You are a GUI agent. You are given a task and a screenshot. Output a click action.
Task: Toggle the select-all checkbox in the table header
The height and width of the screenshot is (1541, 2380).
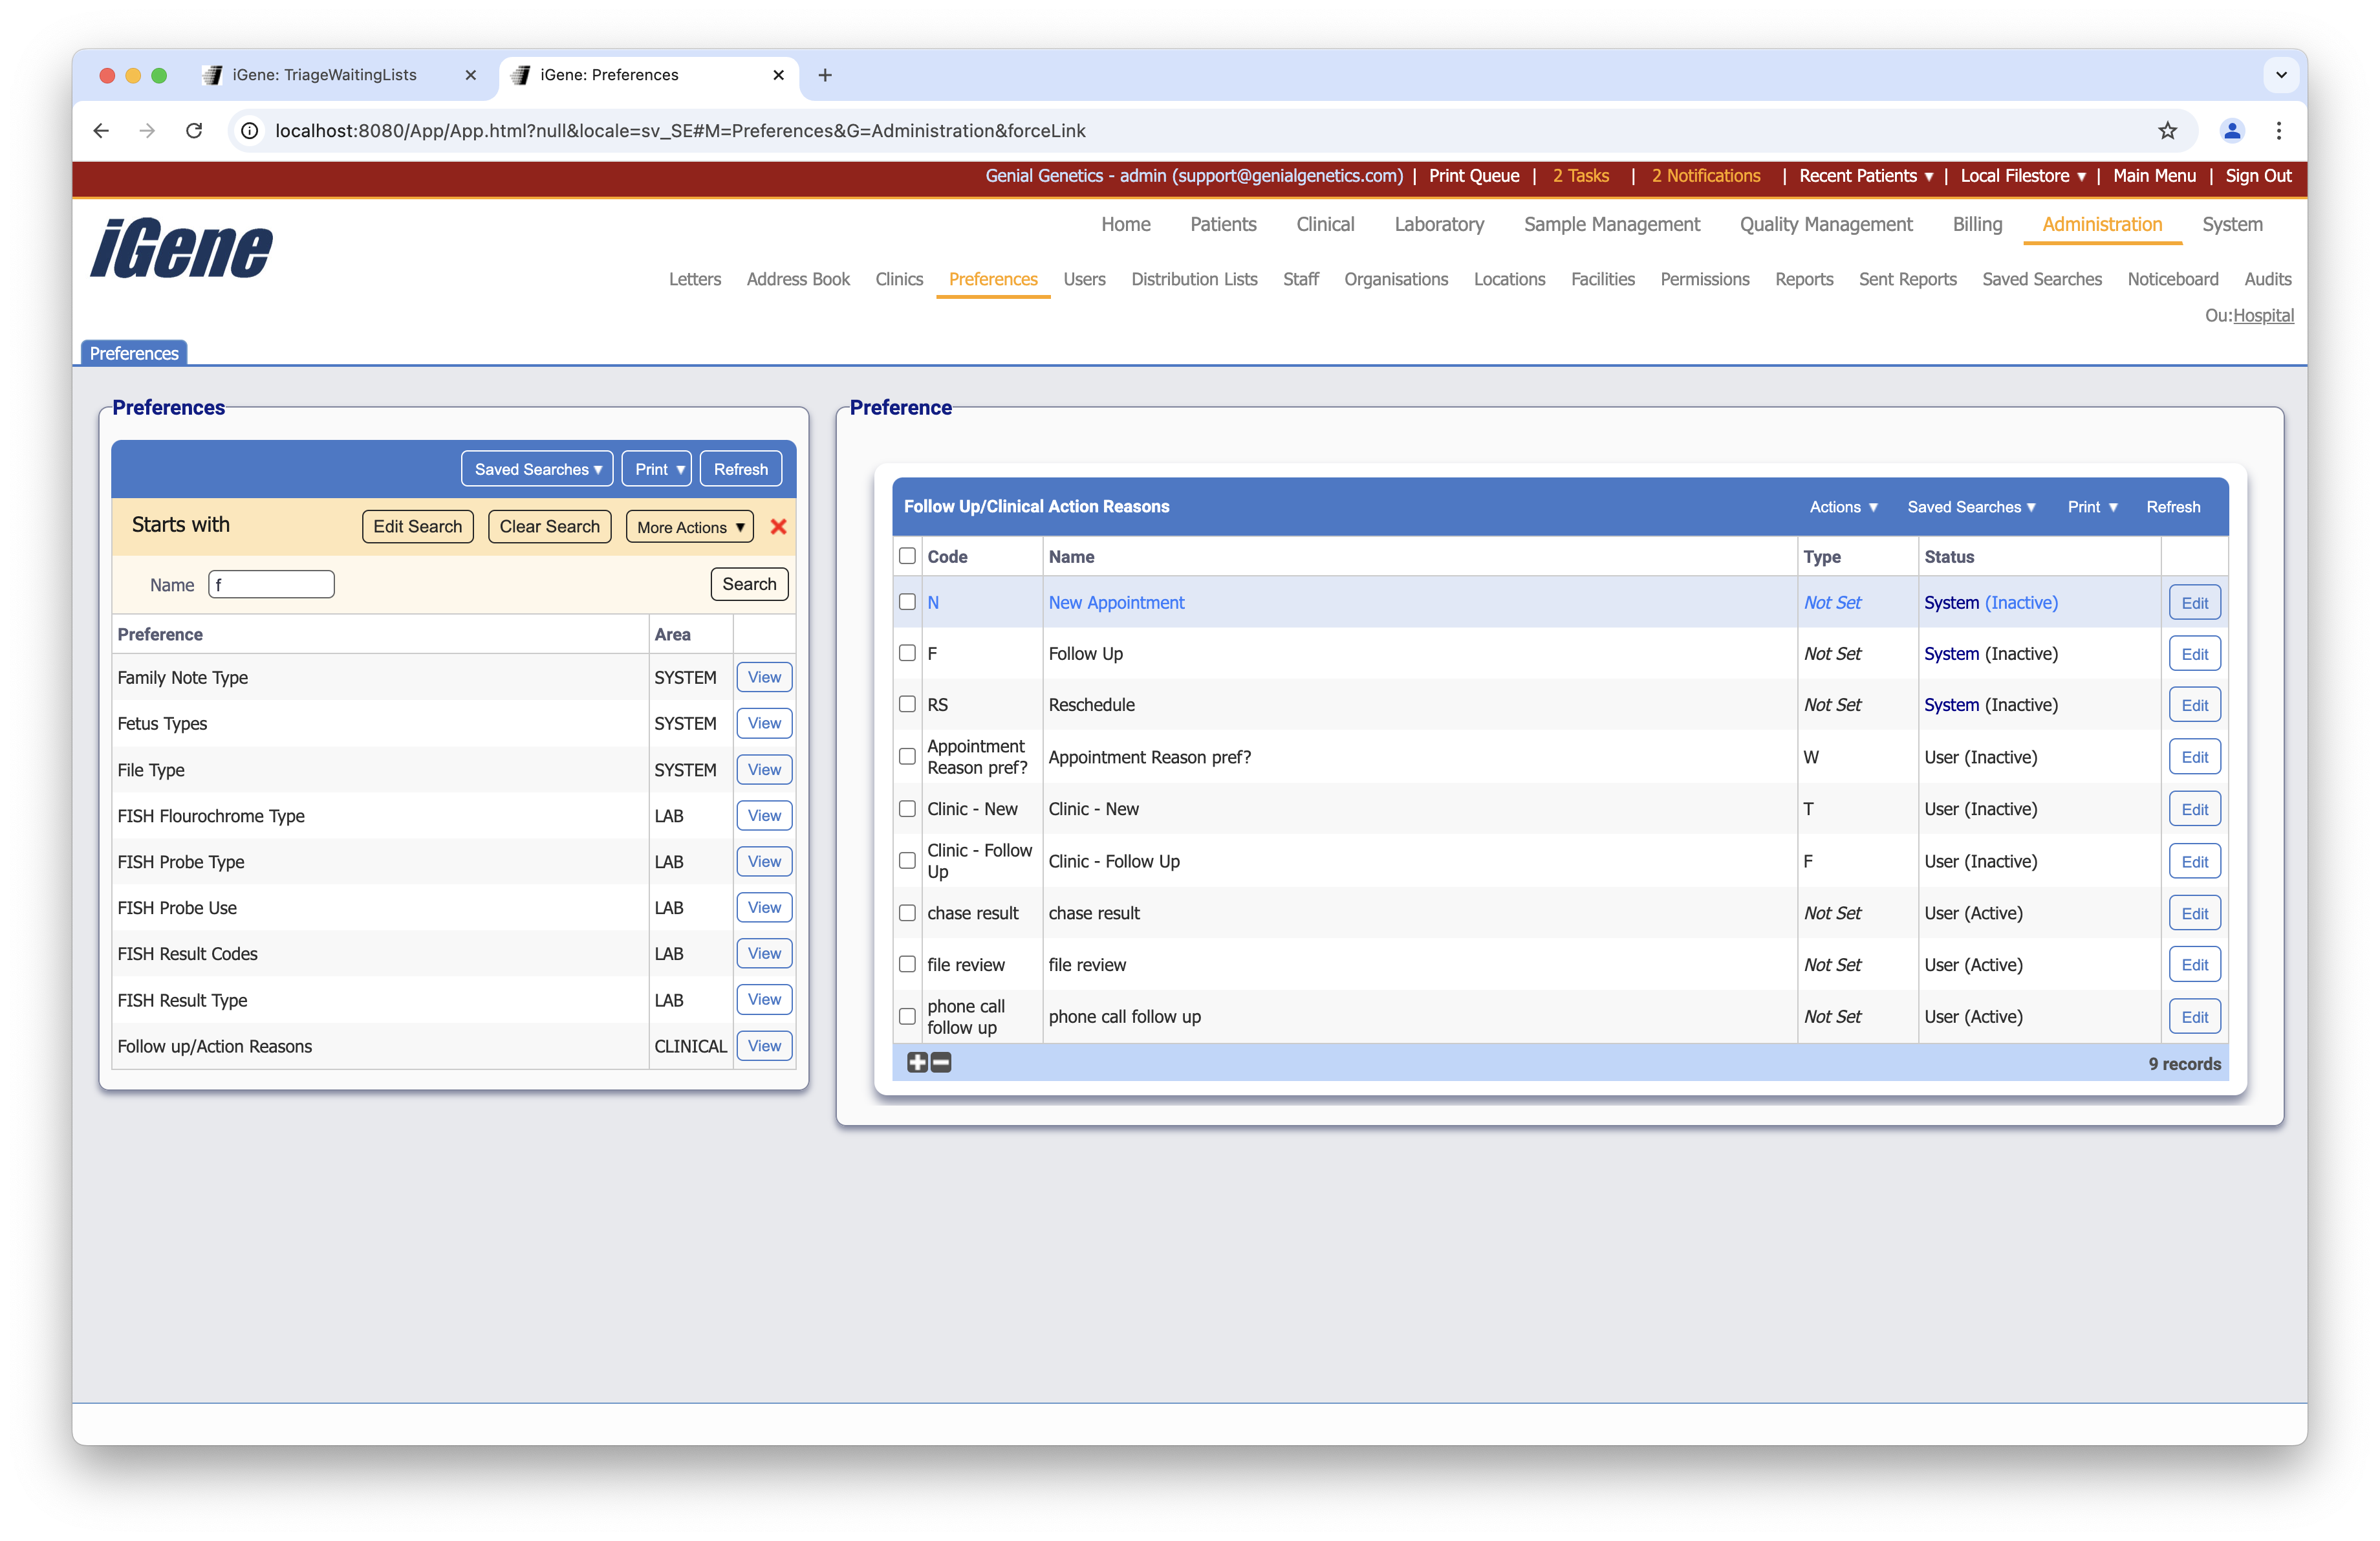[x=907, y=556]
